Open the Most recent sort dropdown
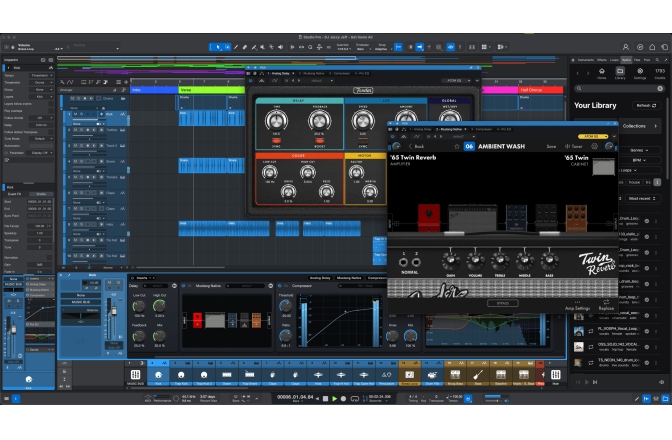The image size is (672, 440). tap(642, 198)
